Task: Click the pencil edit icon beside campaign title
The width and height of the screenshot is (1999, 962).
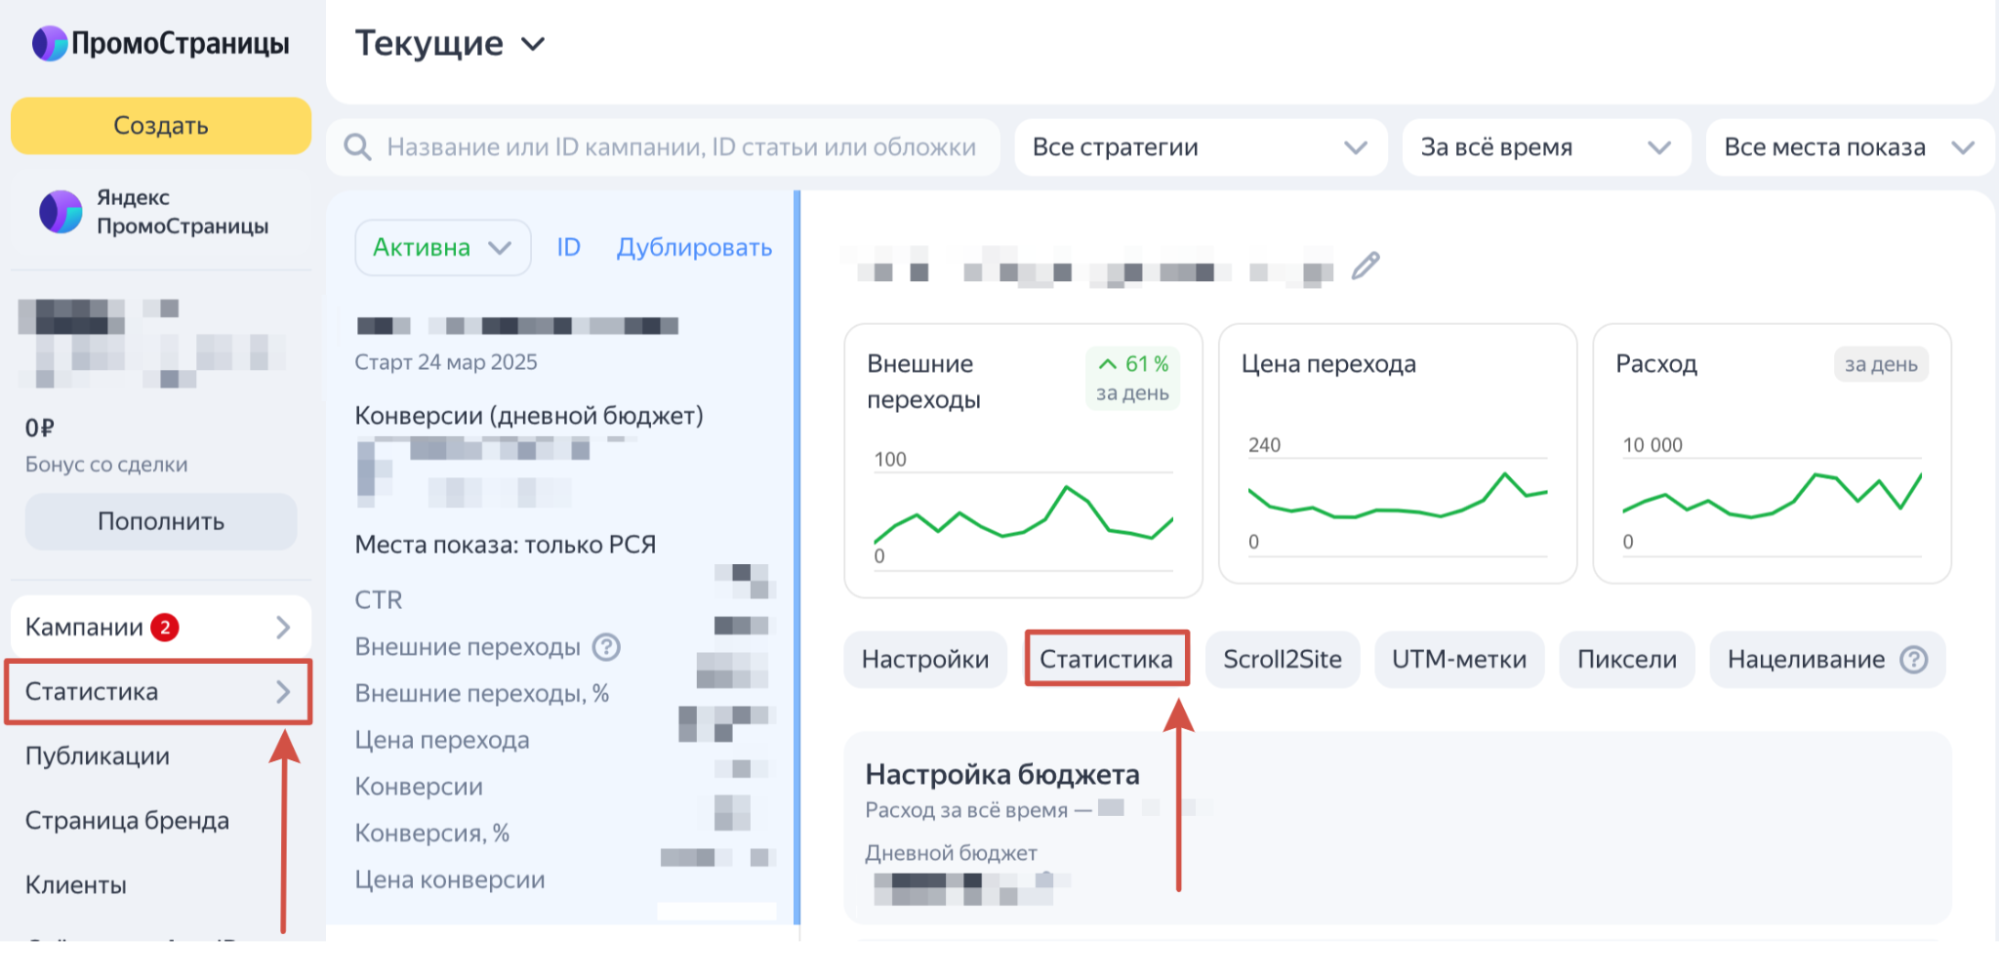Action: pos(1365,266)
